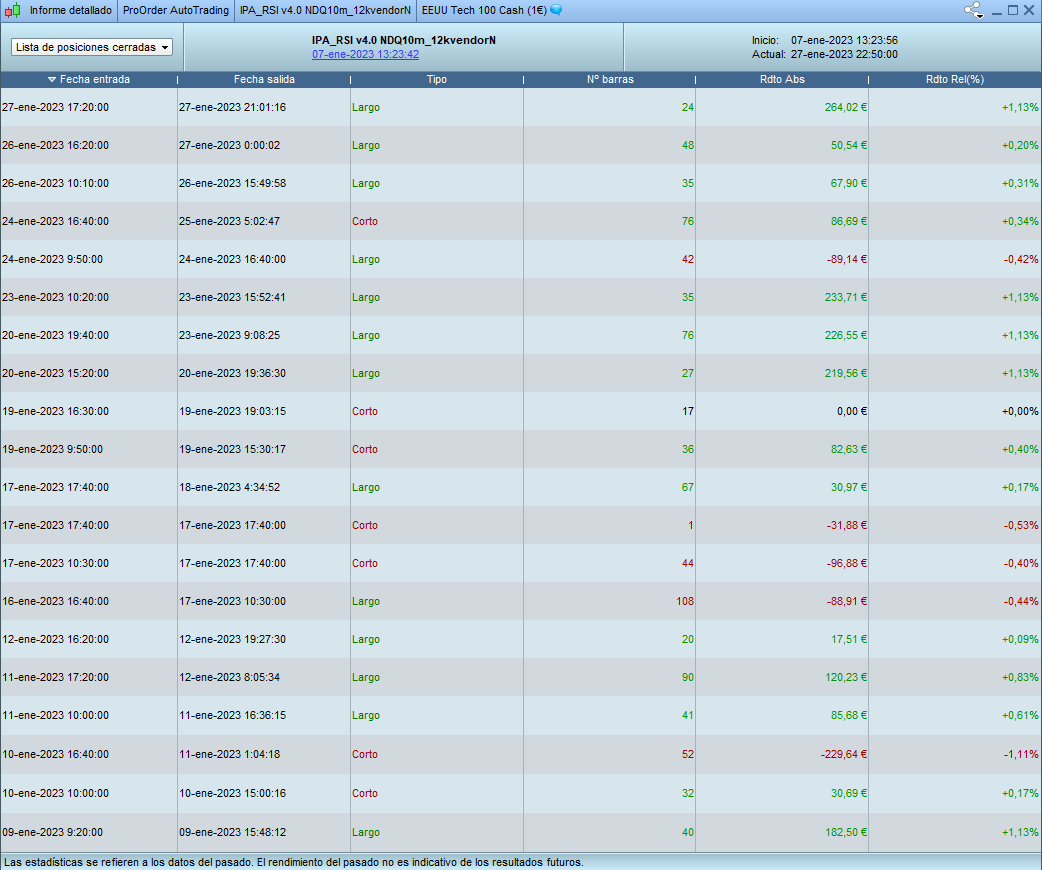Open the 07-ene-2023 13:23:42 link

[365, 54]
